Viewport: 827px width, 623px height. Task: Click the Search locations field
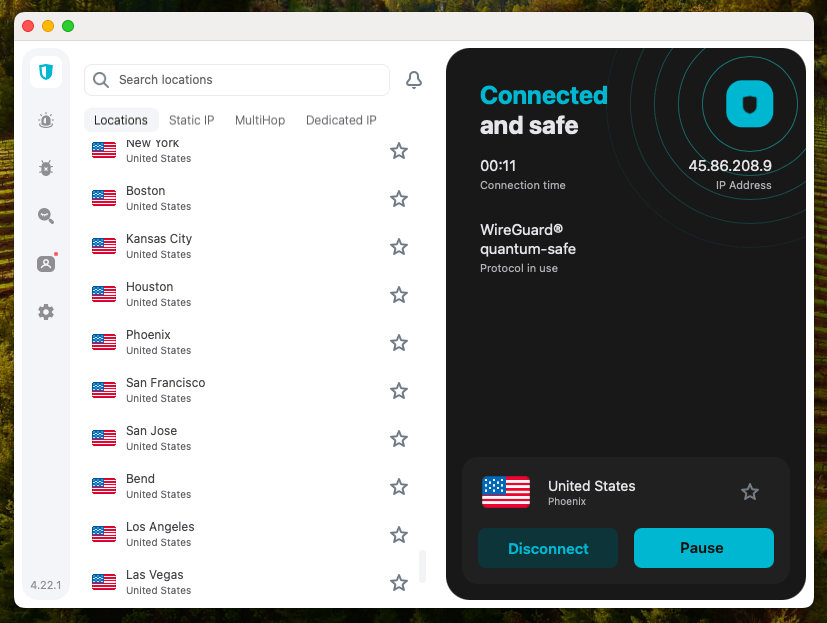pos(237,80)
